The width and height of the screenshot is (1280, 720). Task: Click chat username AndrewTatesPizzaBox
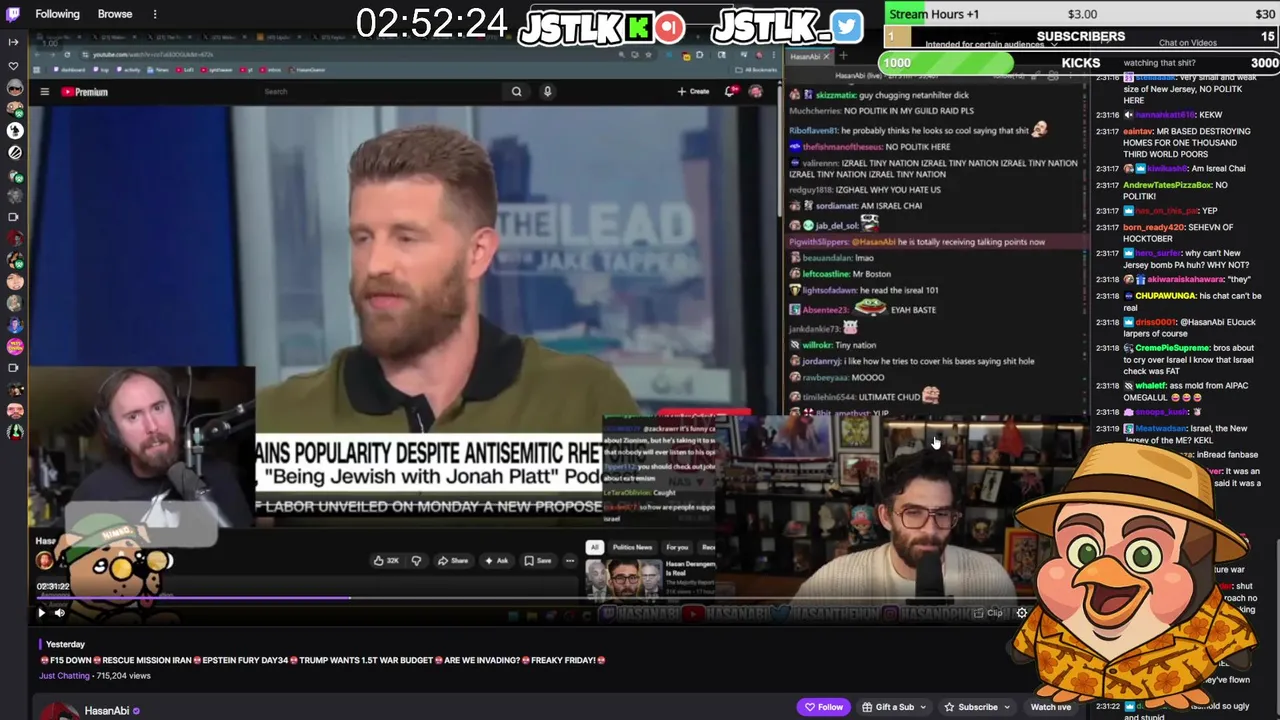pos(1167,185)
